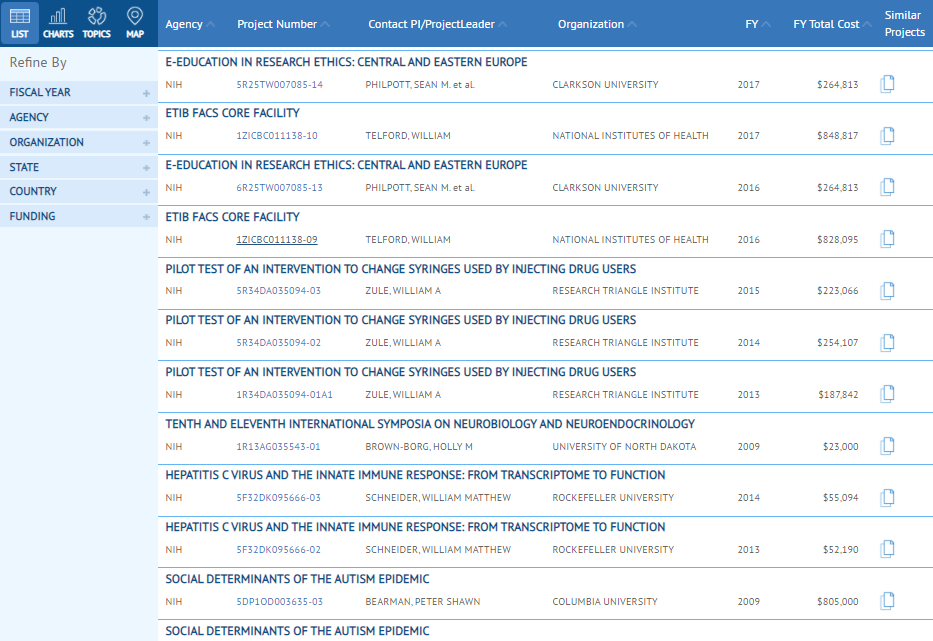Select organization UNIVERSITY OF NORTH DAKOTA
Screen dimensions: 933x641
624,446
